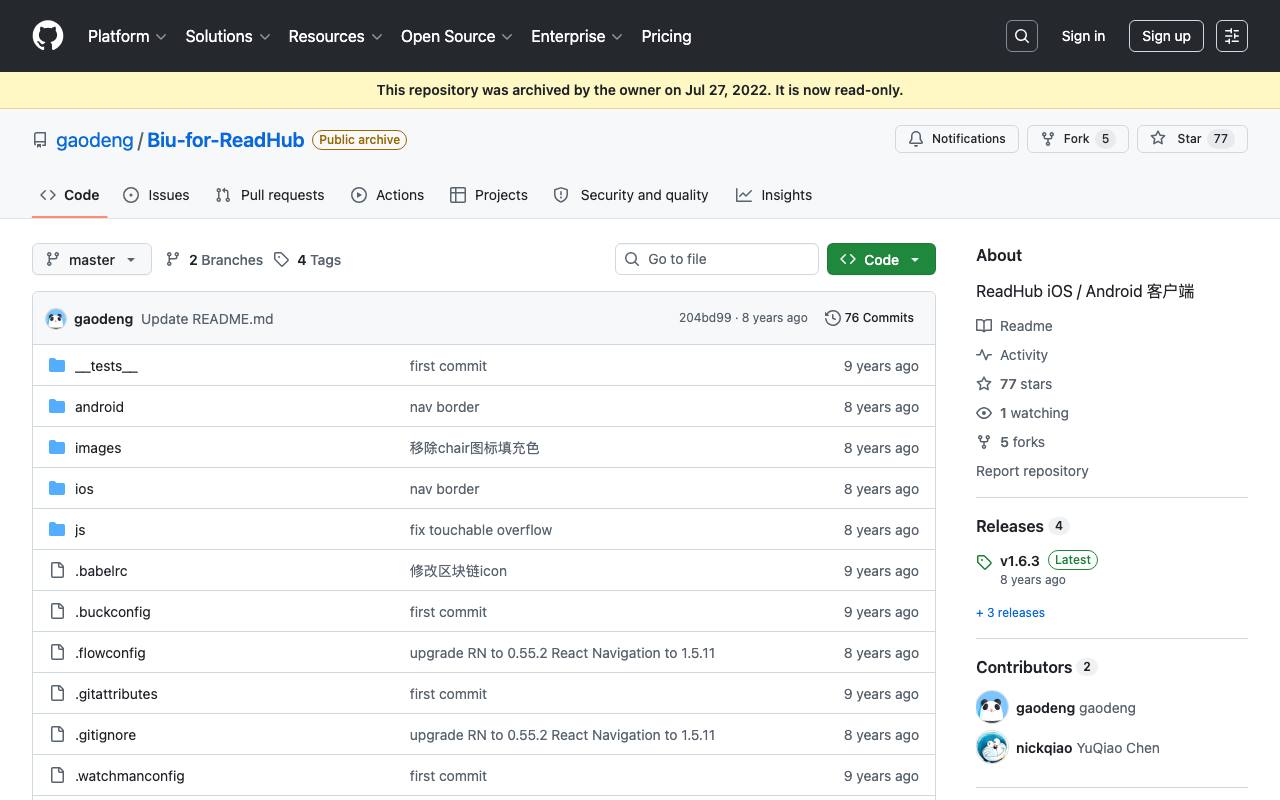Open gaodeng's contributor avatar in sidebar
The width and height of the screenshot is (1280, 800).
(x=992, y=708)
